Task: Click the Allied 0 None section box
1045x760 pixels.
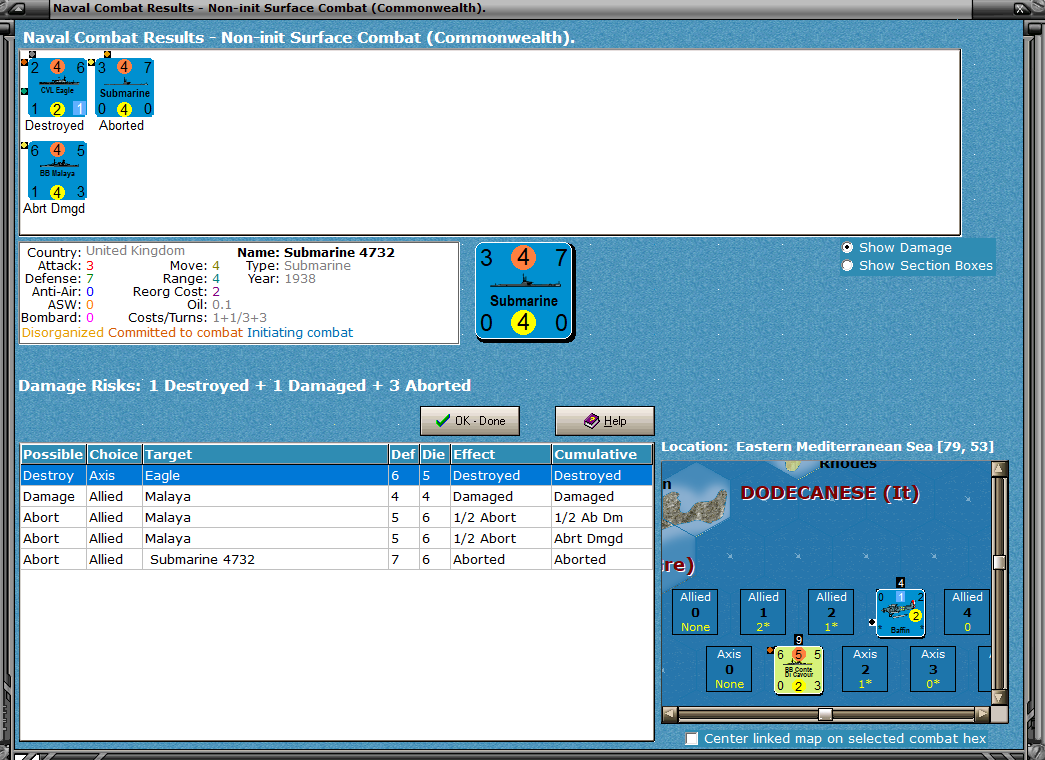Action: [x=695, y=612]
